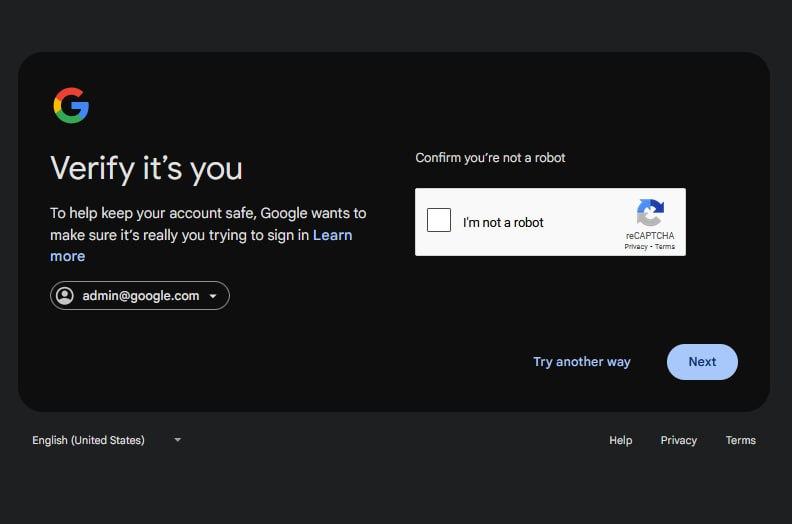Click the "Verify it's you" heading
Screen dimensions: 792x524
[x=146, y=168]
